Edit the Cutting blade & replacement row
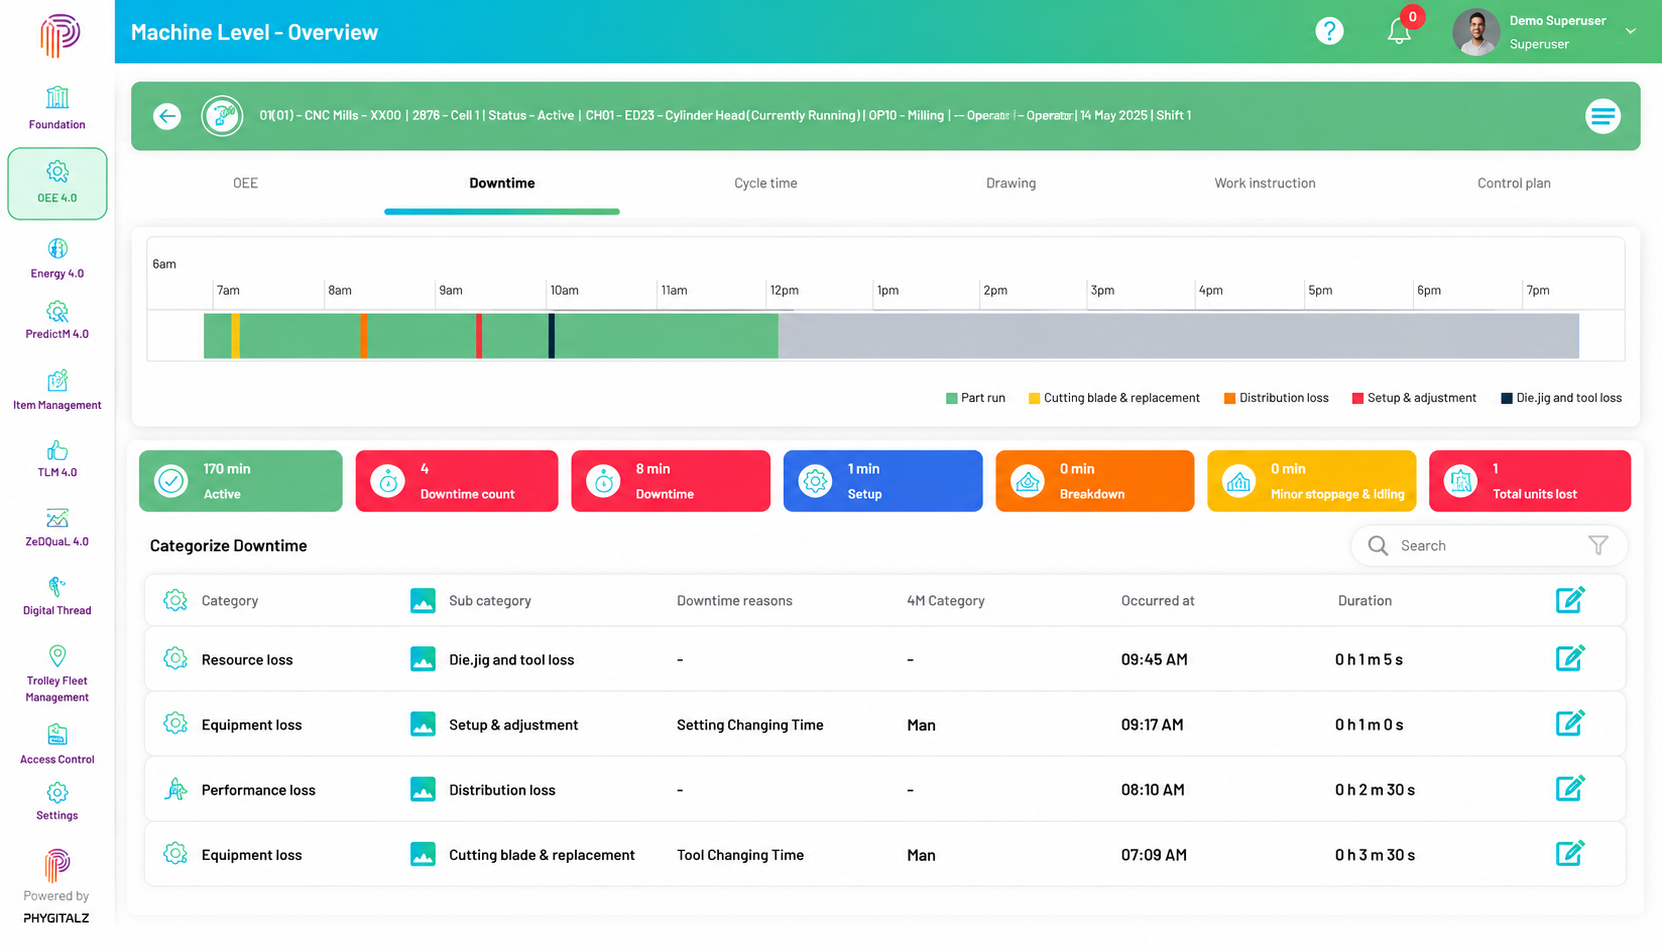Screen dimensions: 1662x946 (1570, 853)
